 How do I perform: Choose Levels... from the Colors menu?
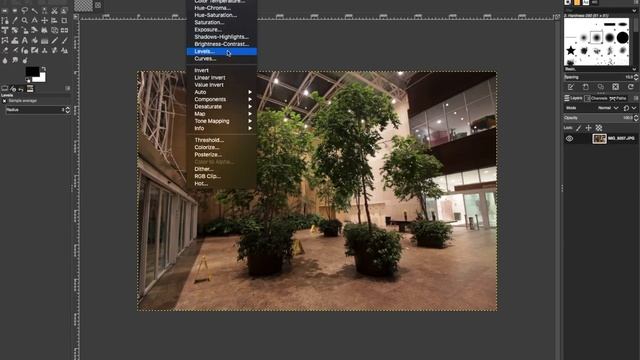222,51
